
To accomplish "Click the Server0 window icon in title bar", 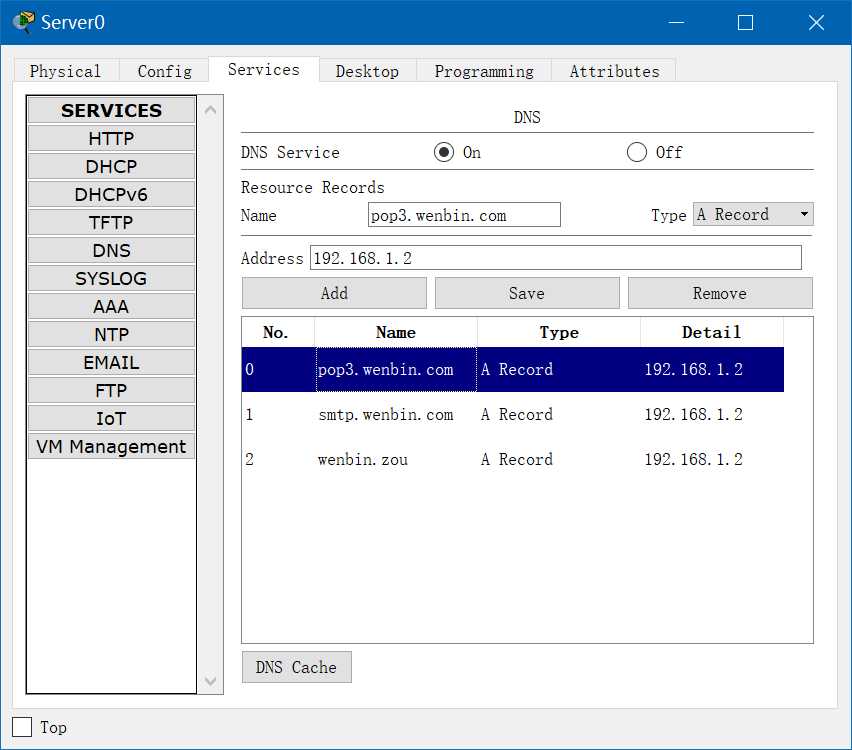I will point(23,22).
